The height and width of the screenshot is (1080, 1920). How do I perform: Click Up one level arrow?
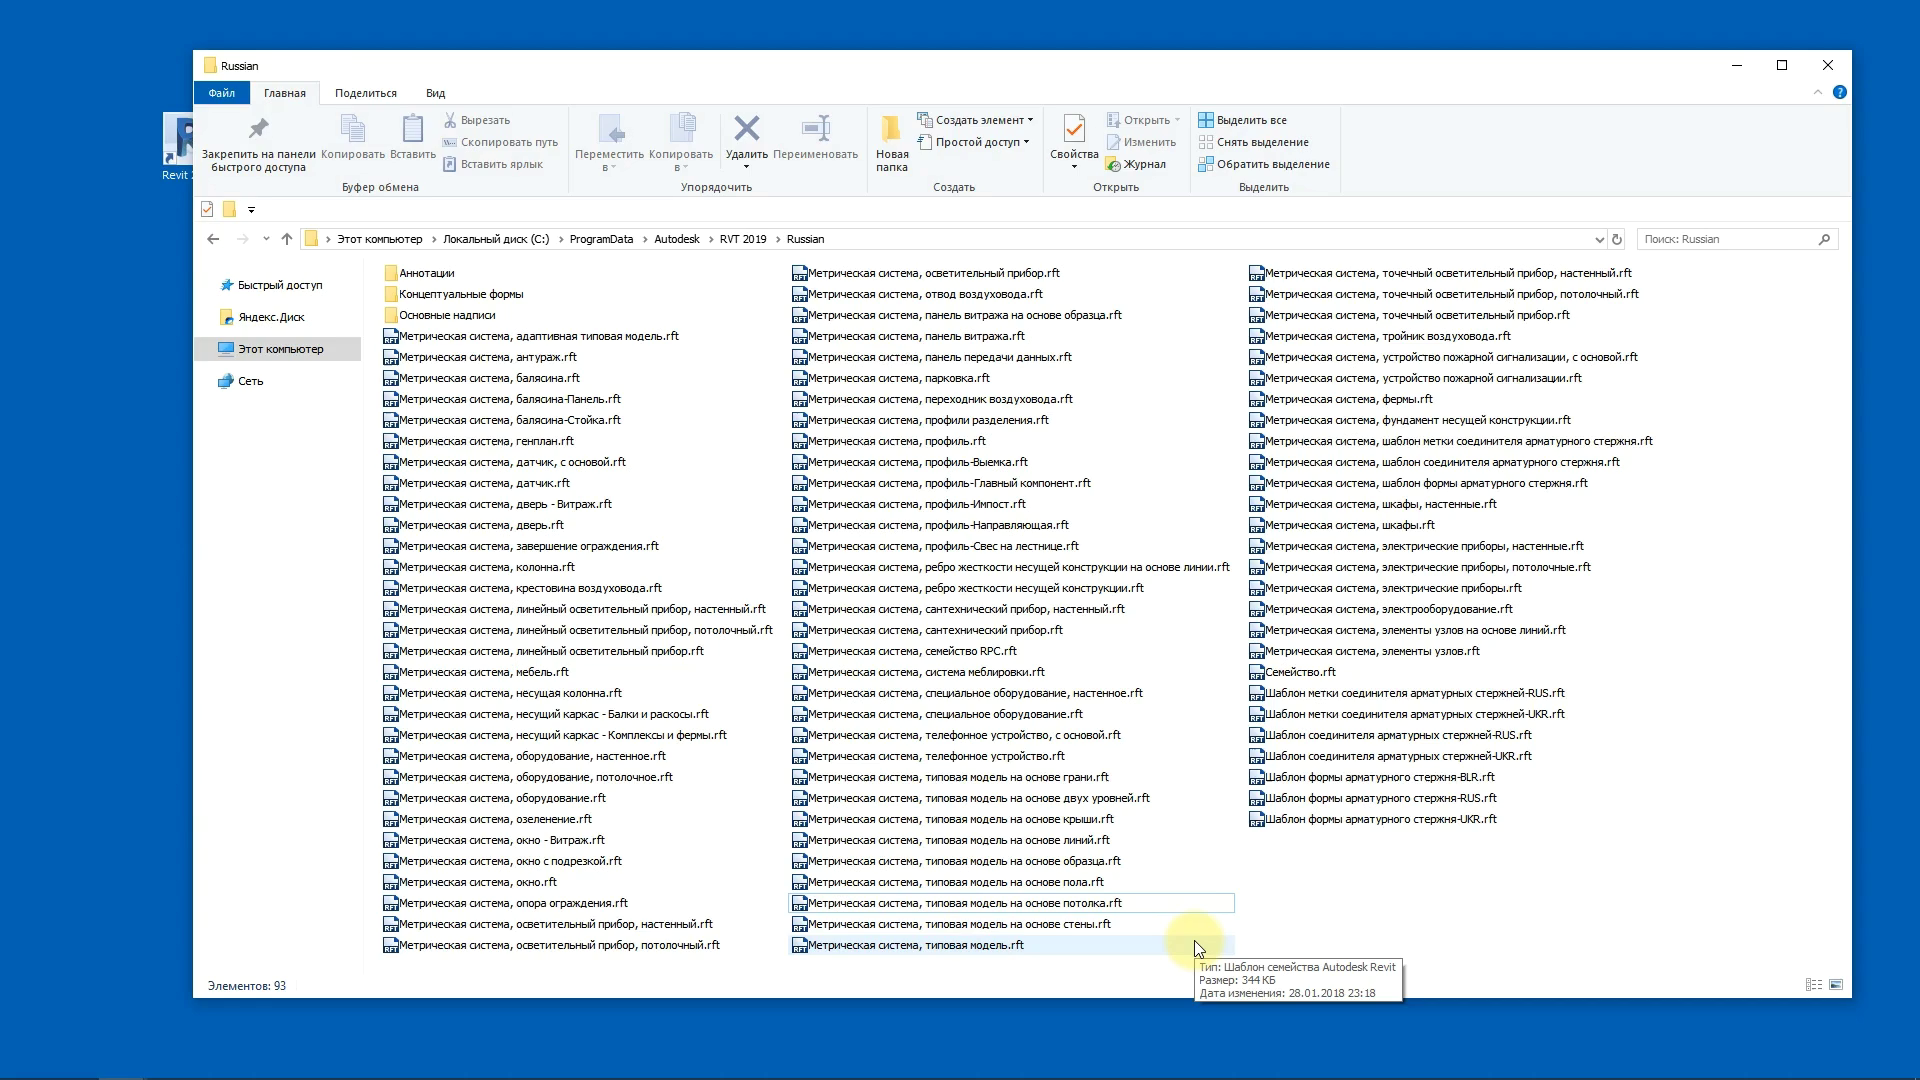coord(287,239)
